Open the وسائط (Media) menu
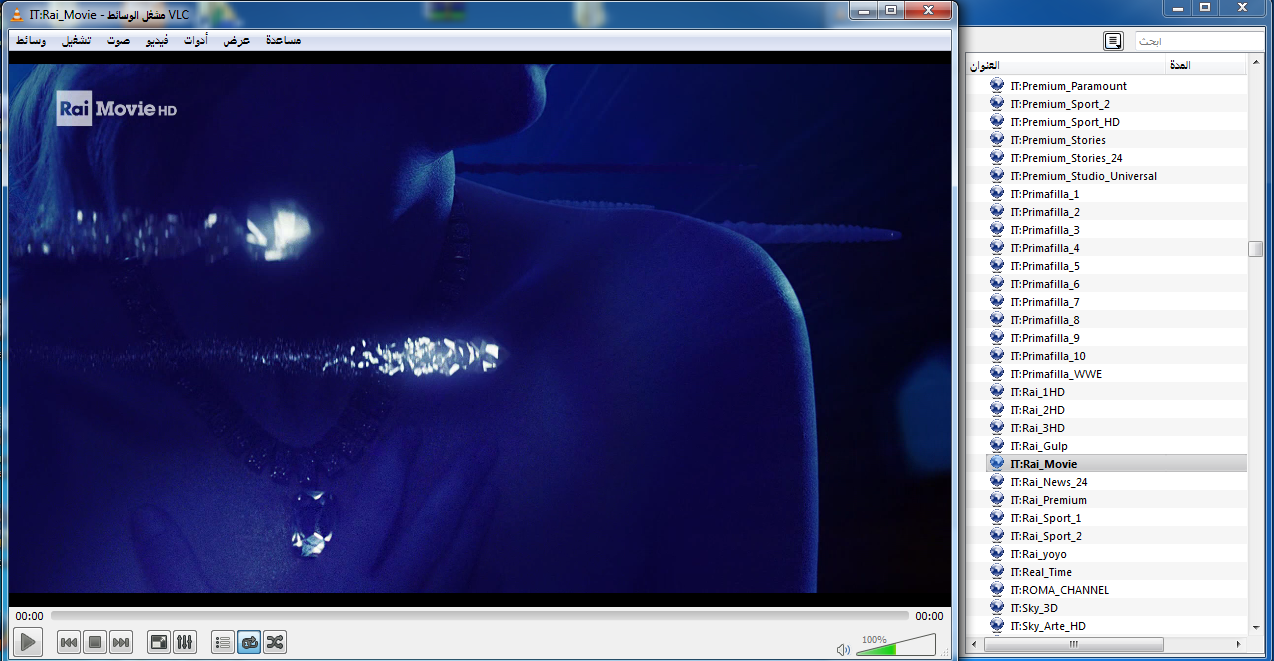The image size is (1274, 661). 30,41
